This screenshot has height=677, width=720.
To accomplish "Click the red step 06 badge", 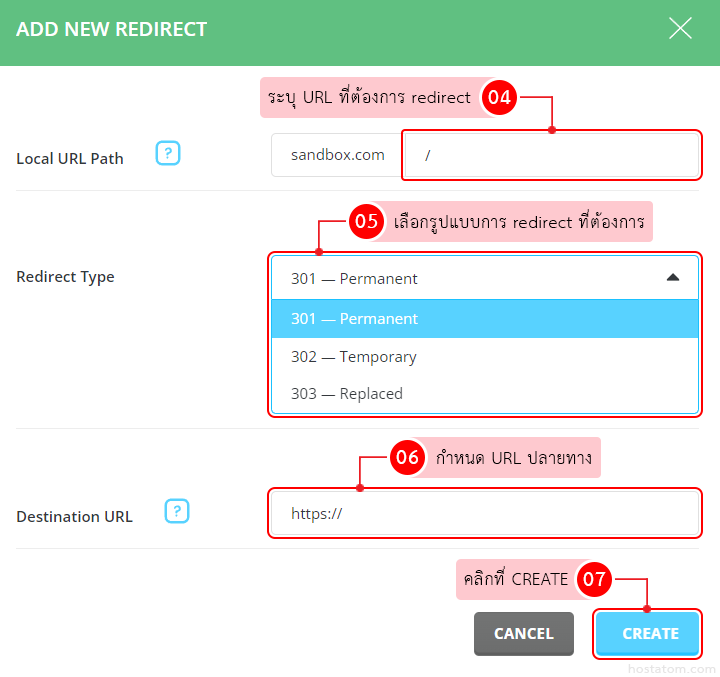I will [407, 458].
